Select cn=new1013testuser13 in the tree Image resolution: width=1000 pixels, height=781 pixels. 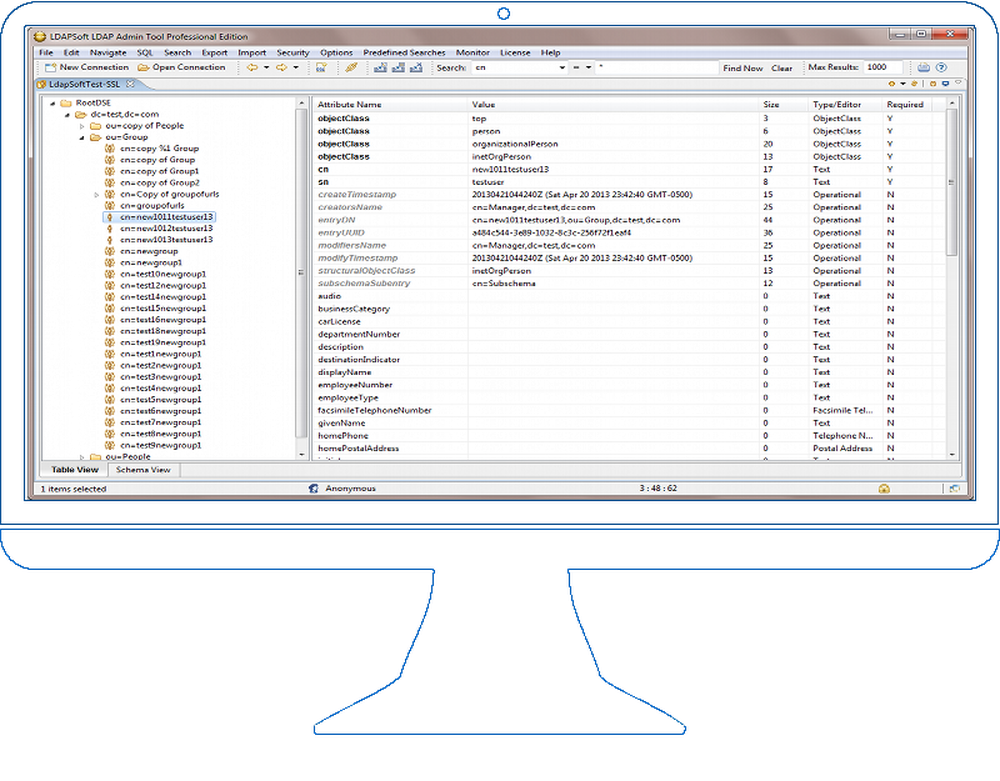pyautogui.click(x=166, y=240)
